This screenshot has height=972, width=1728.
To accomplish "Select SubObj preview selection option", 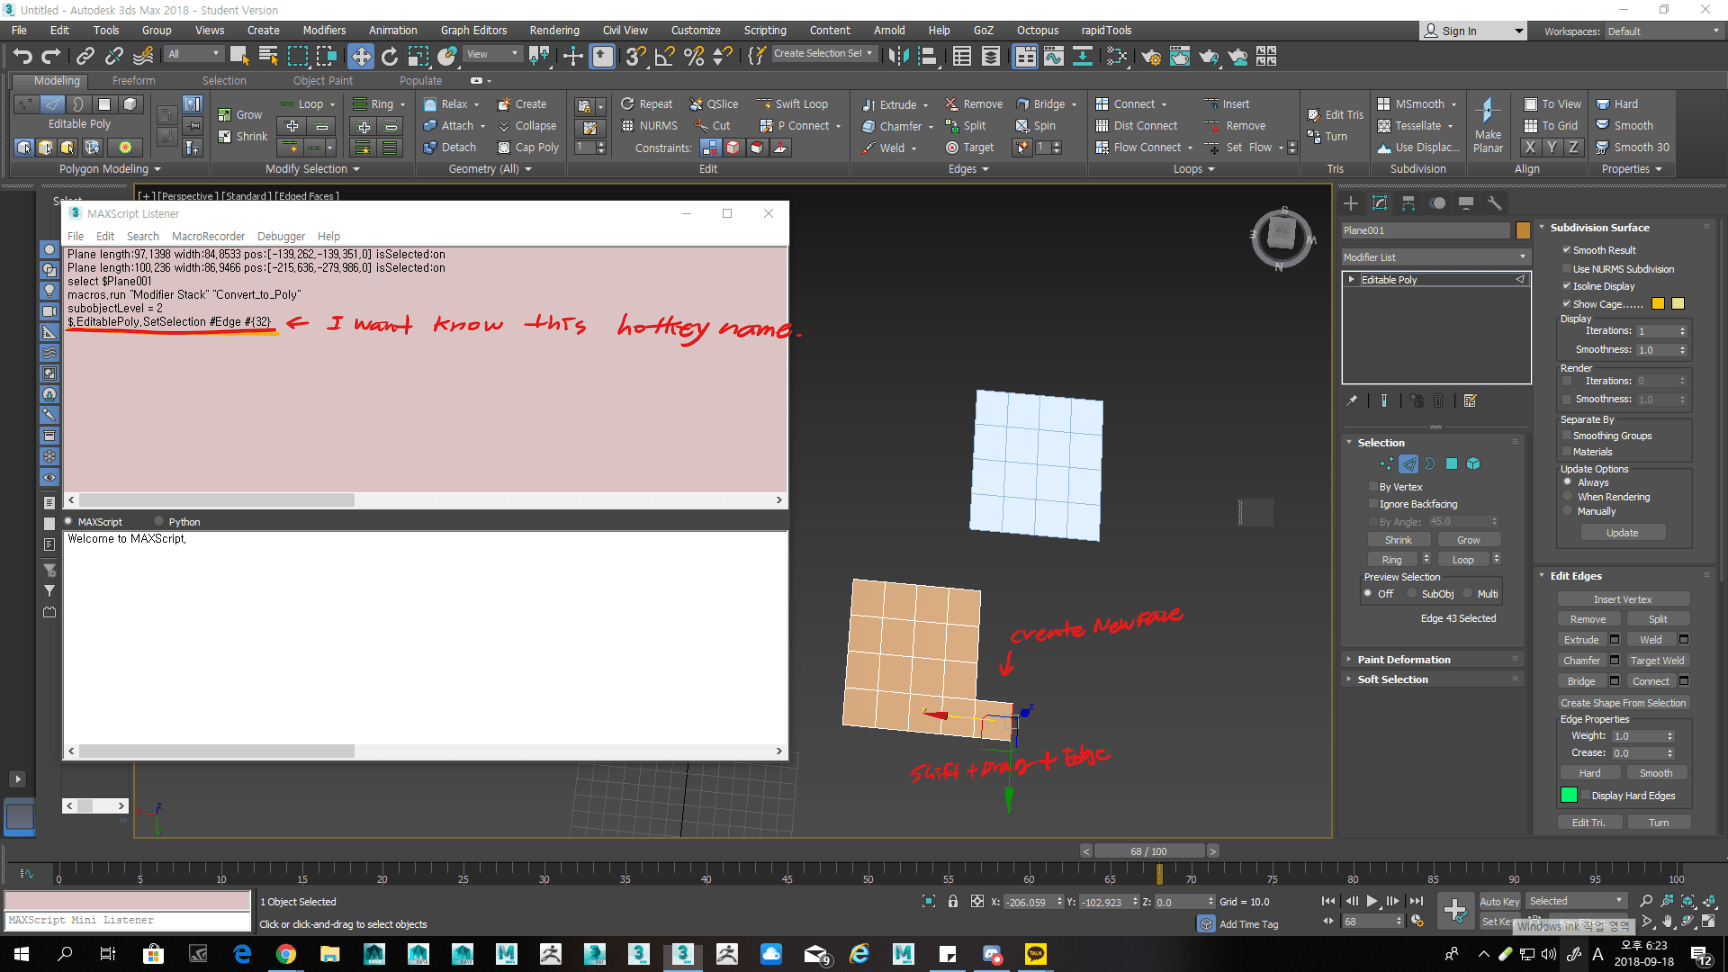I will pos(1412,594).
